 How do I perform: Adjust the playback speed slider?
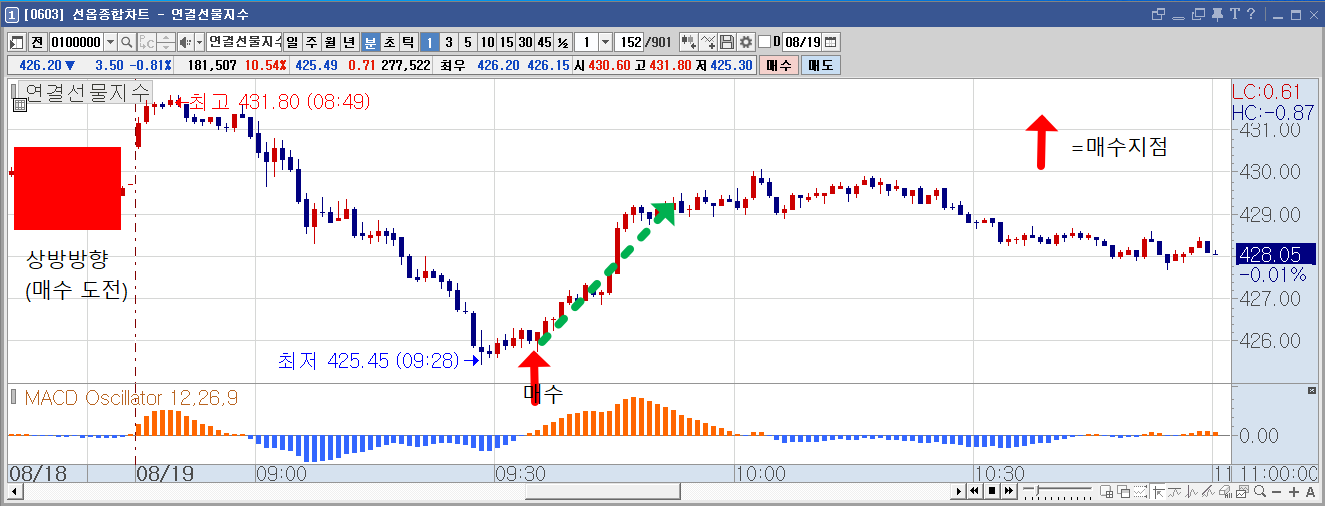pos(1037,491)
